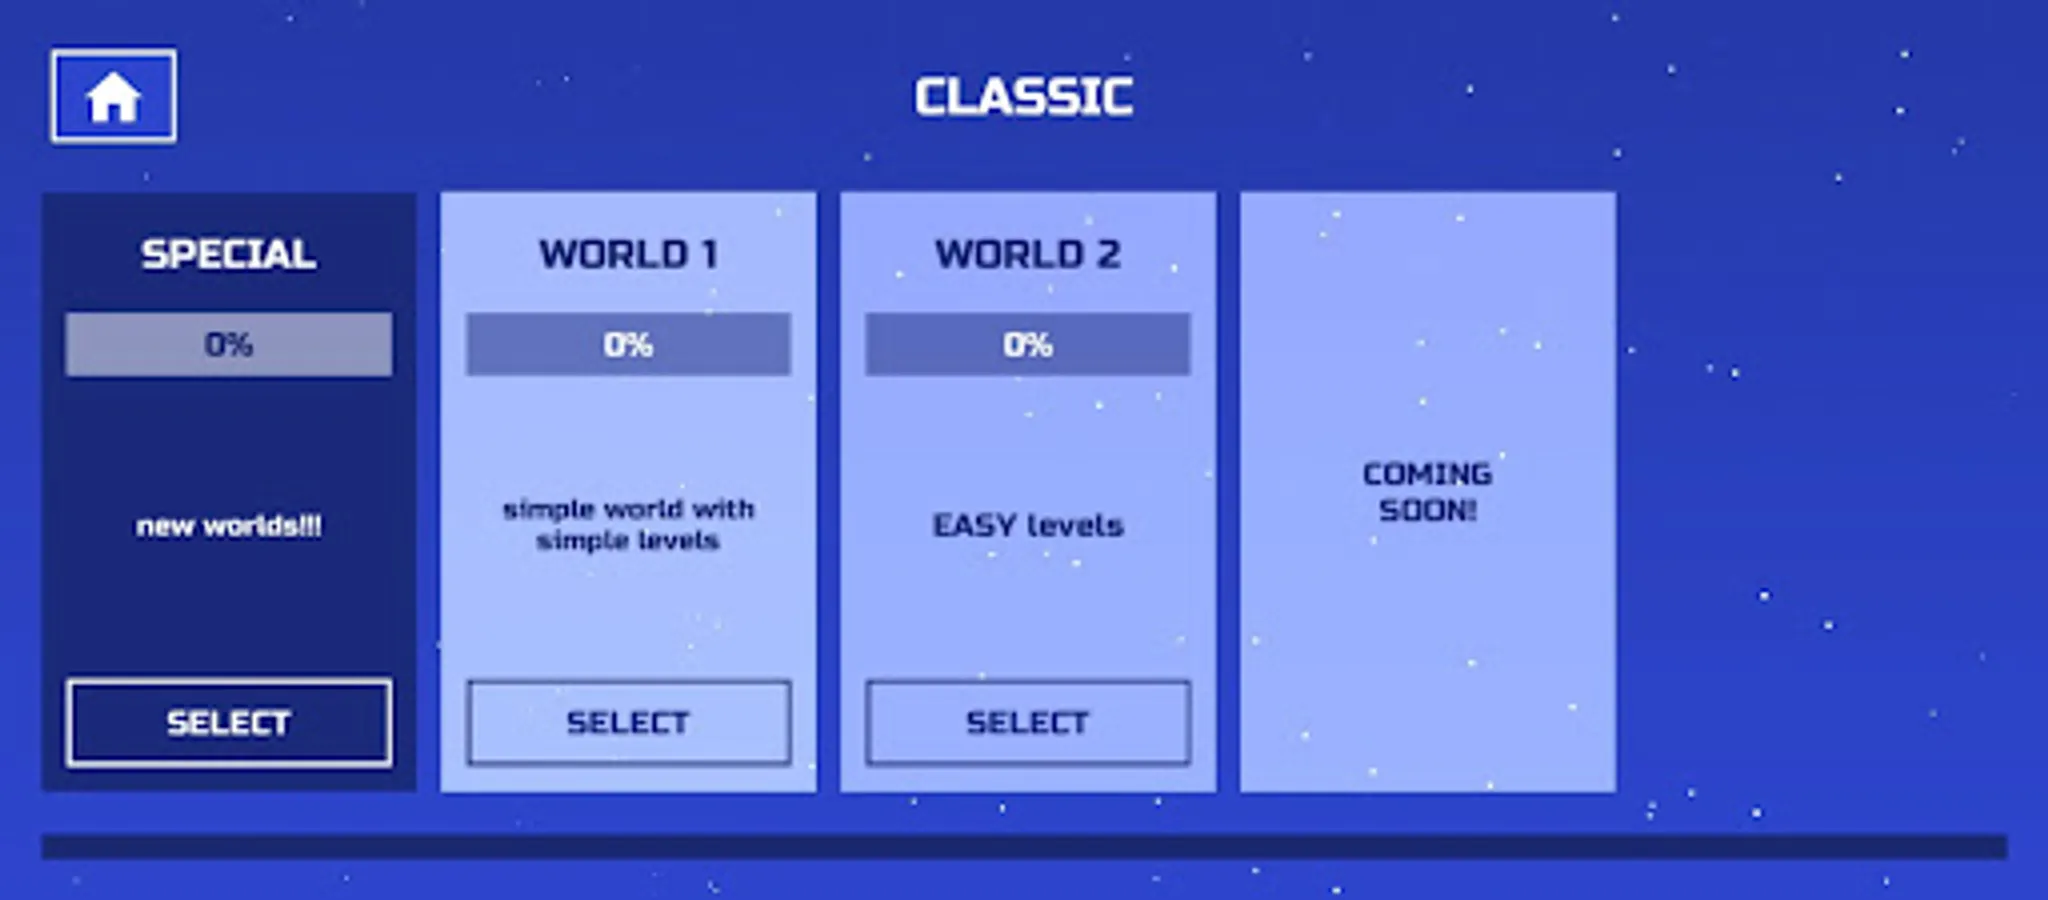Click WORLD 1's 0% completion bar
The width and height of the screenshot is (2048, 900).
tap(628, 345)
